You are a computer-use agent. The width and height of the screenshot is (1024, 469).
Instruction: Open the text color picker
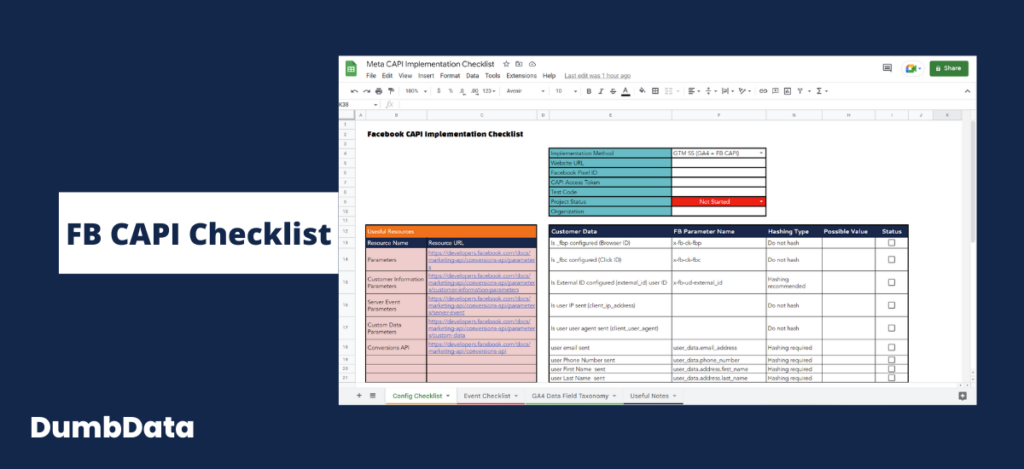pyautogui.click(x=626, y=91)
